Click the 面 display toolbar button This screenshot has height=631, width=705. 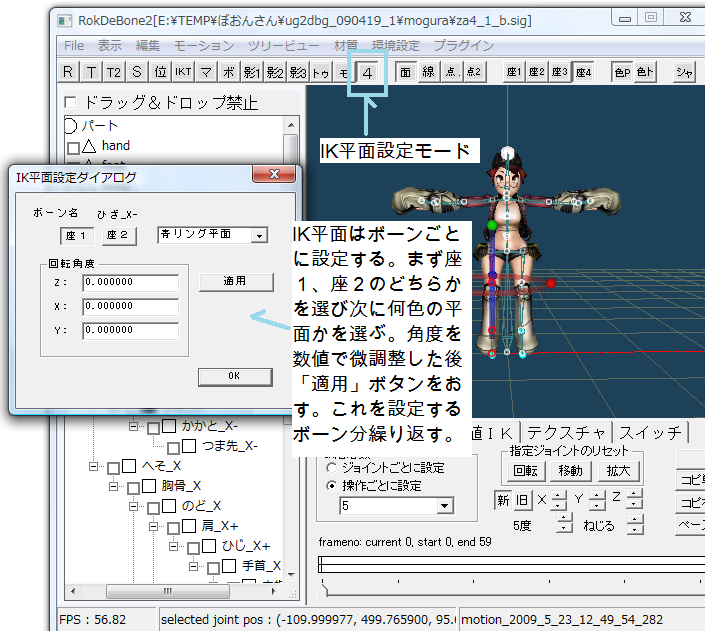tap(406, 72)
